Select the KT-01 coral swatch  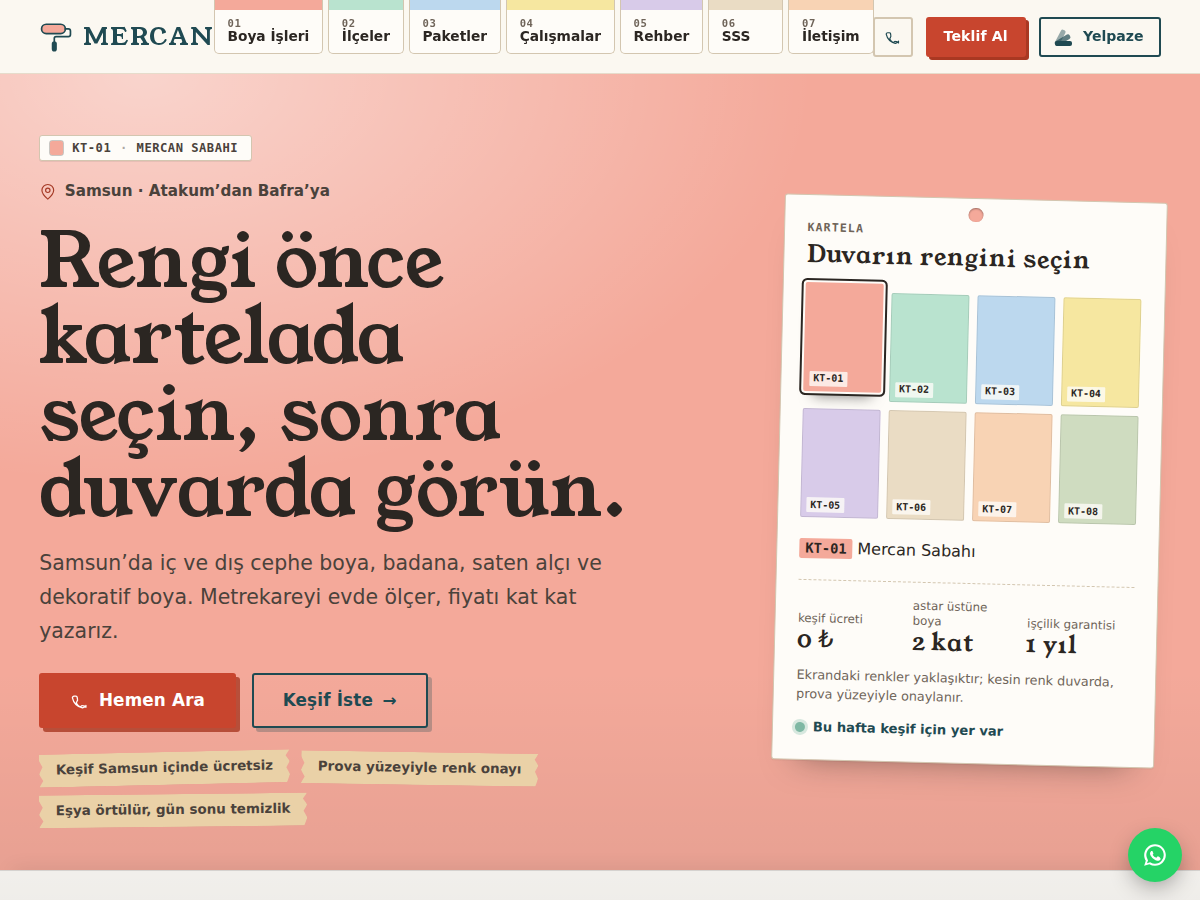844,337
